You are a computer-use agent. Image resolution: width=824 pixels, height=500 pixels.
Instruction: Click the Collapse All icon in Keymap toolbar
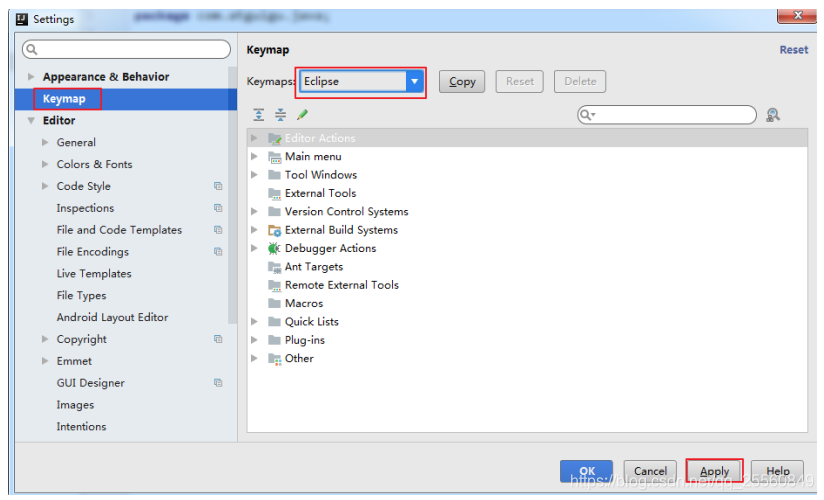(281, 115)
